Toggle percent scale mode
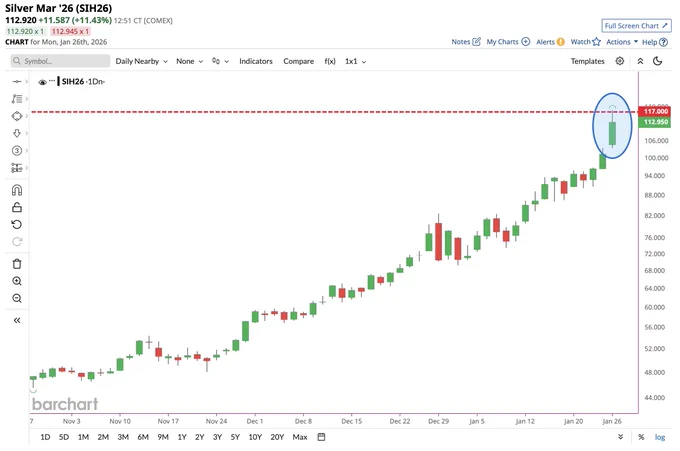This screenshot has width=680, height=451. pyautogui.click(x=641, y=437)
